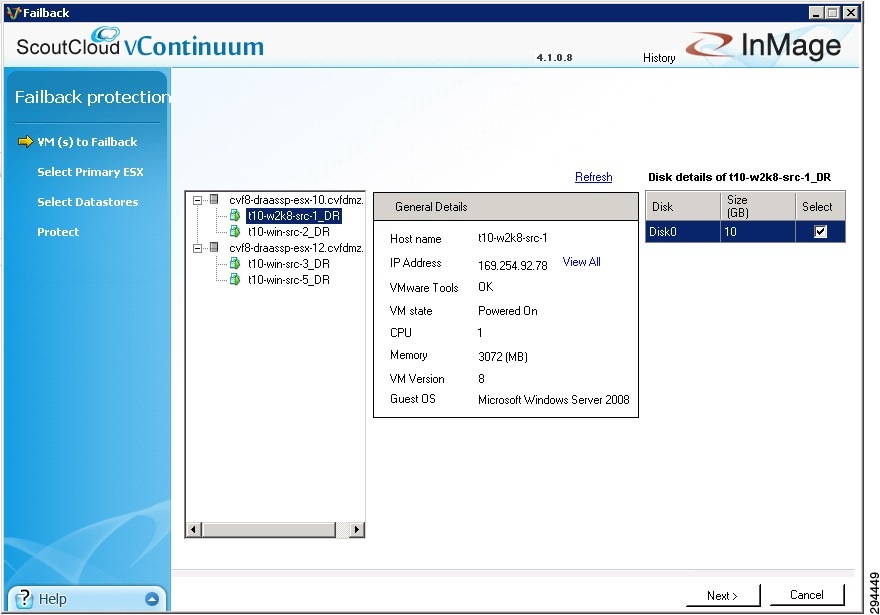Collapse the cvf8-draassp-esx-10 tree node
The width and height of the screenshot is (880, 615).
click(x=198, y=200)
